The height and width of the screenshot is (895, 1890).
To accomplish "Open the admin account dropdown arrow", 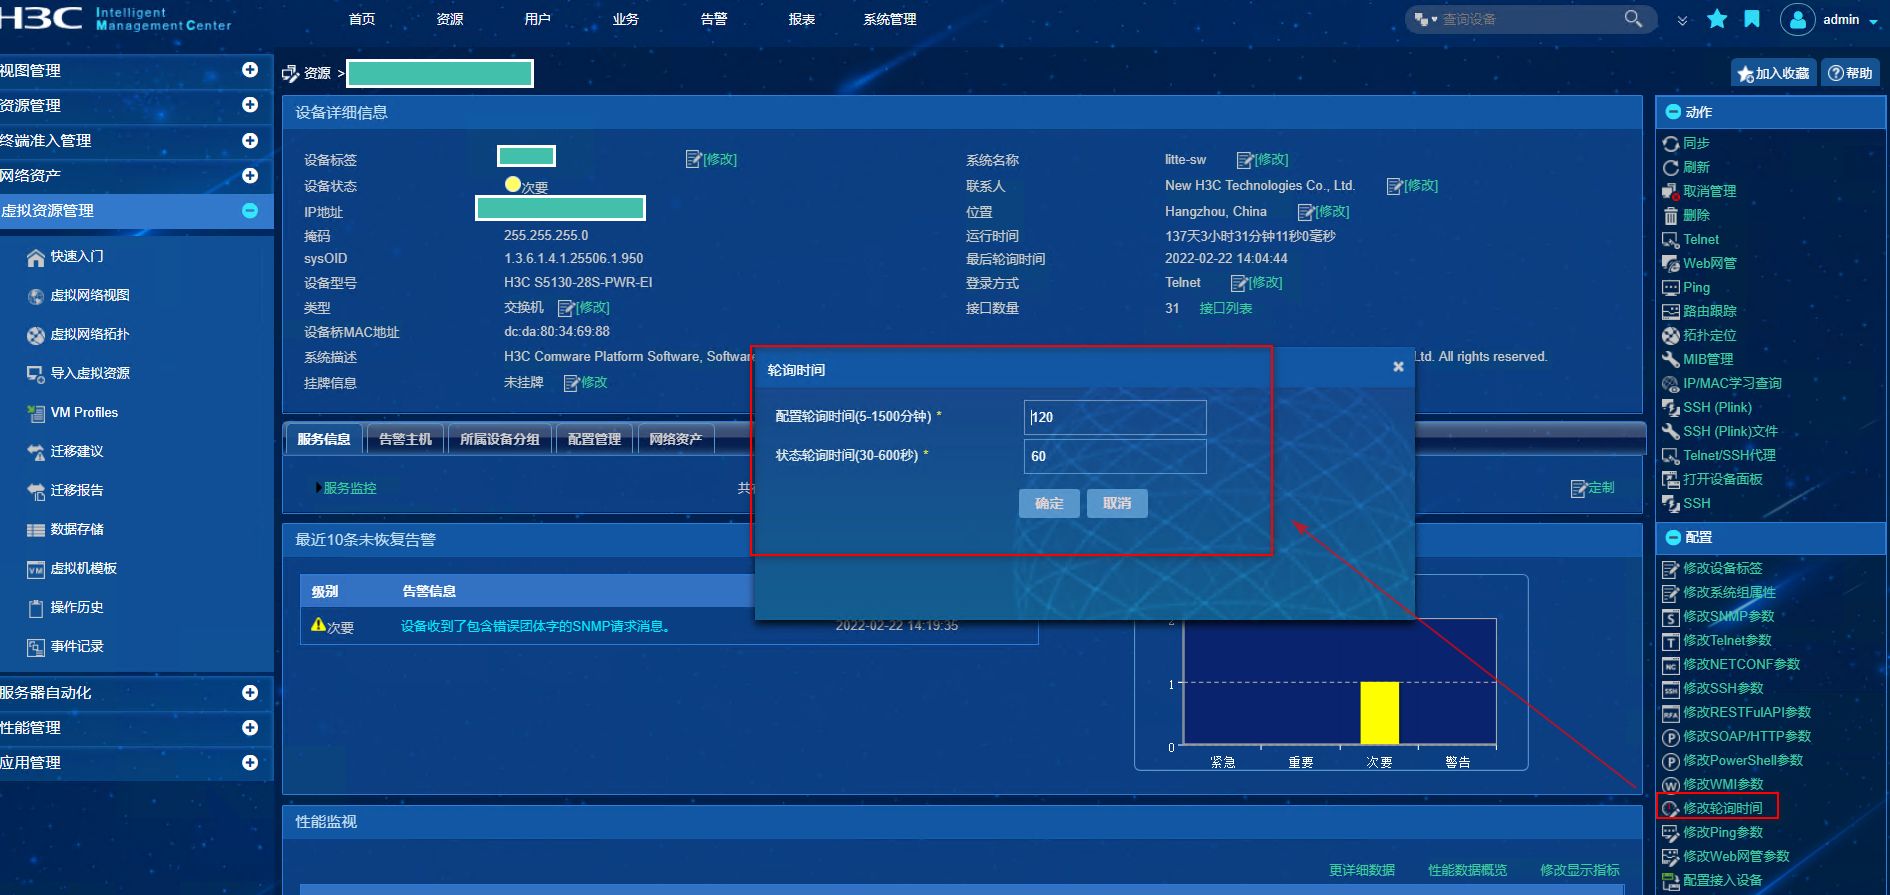I will pos(1873,21).
